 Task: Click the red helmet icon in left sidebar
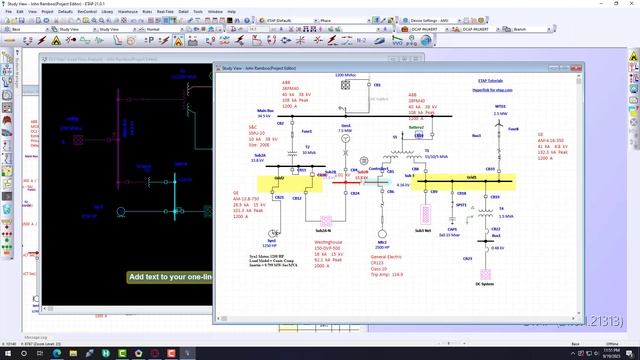7,120
